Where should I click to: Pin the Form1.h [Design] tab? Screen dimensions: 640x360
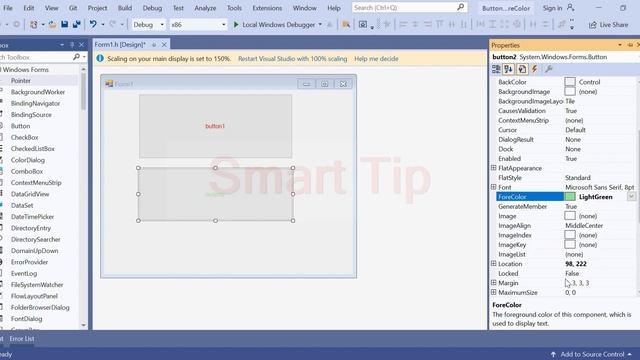(154, 44)
